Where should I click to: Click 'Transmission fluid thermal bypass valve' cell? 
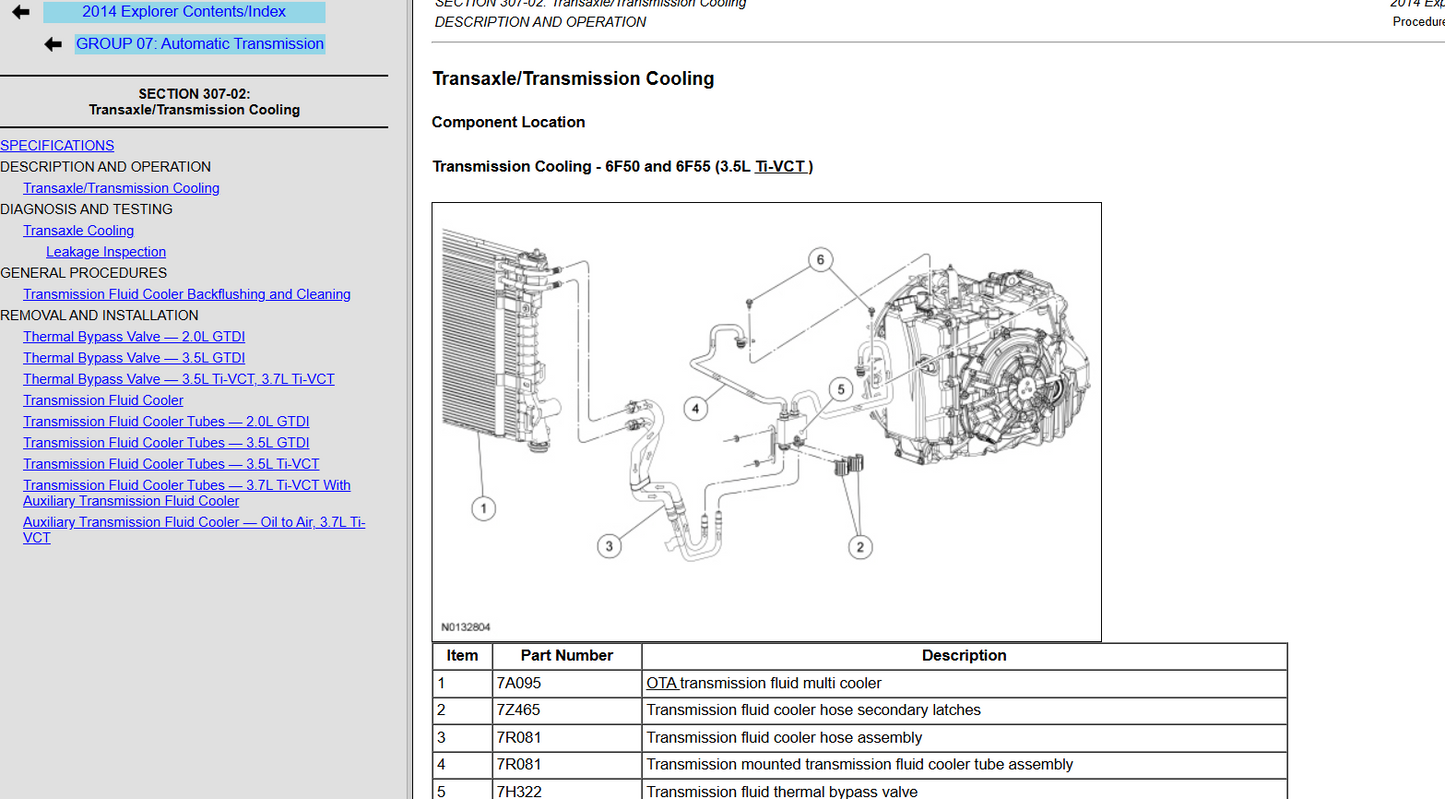click(x=964, y=790)
